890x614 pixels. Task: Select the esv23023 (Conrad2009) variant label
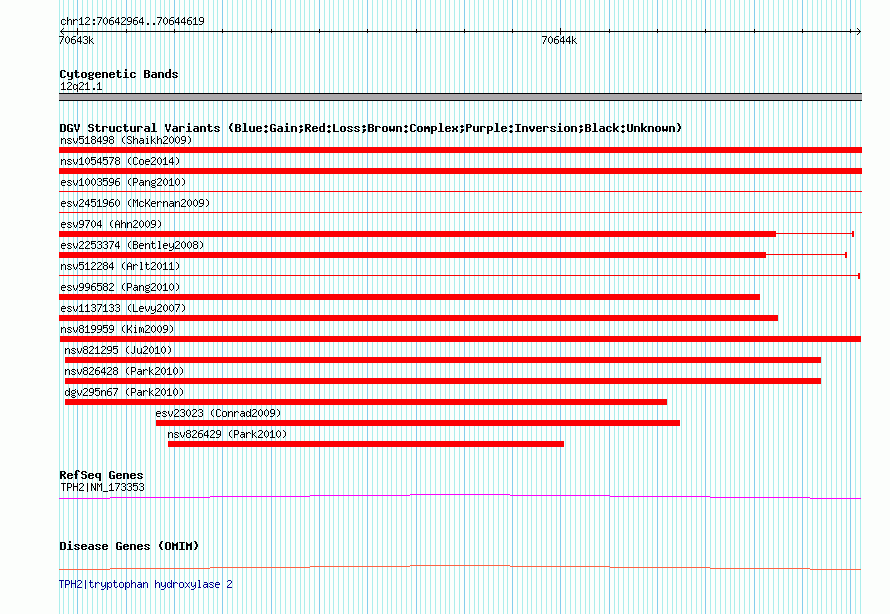219,413
